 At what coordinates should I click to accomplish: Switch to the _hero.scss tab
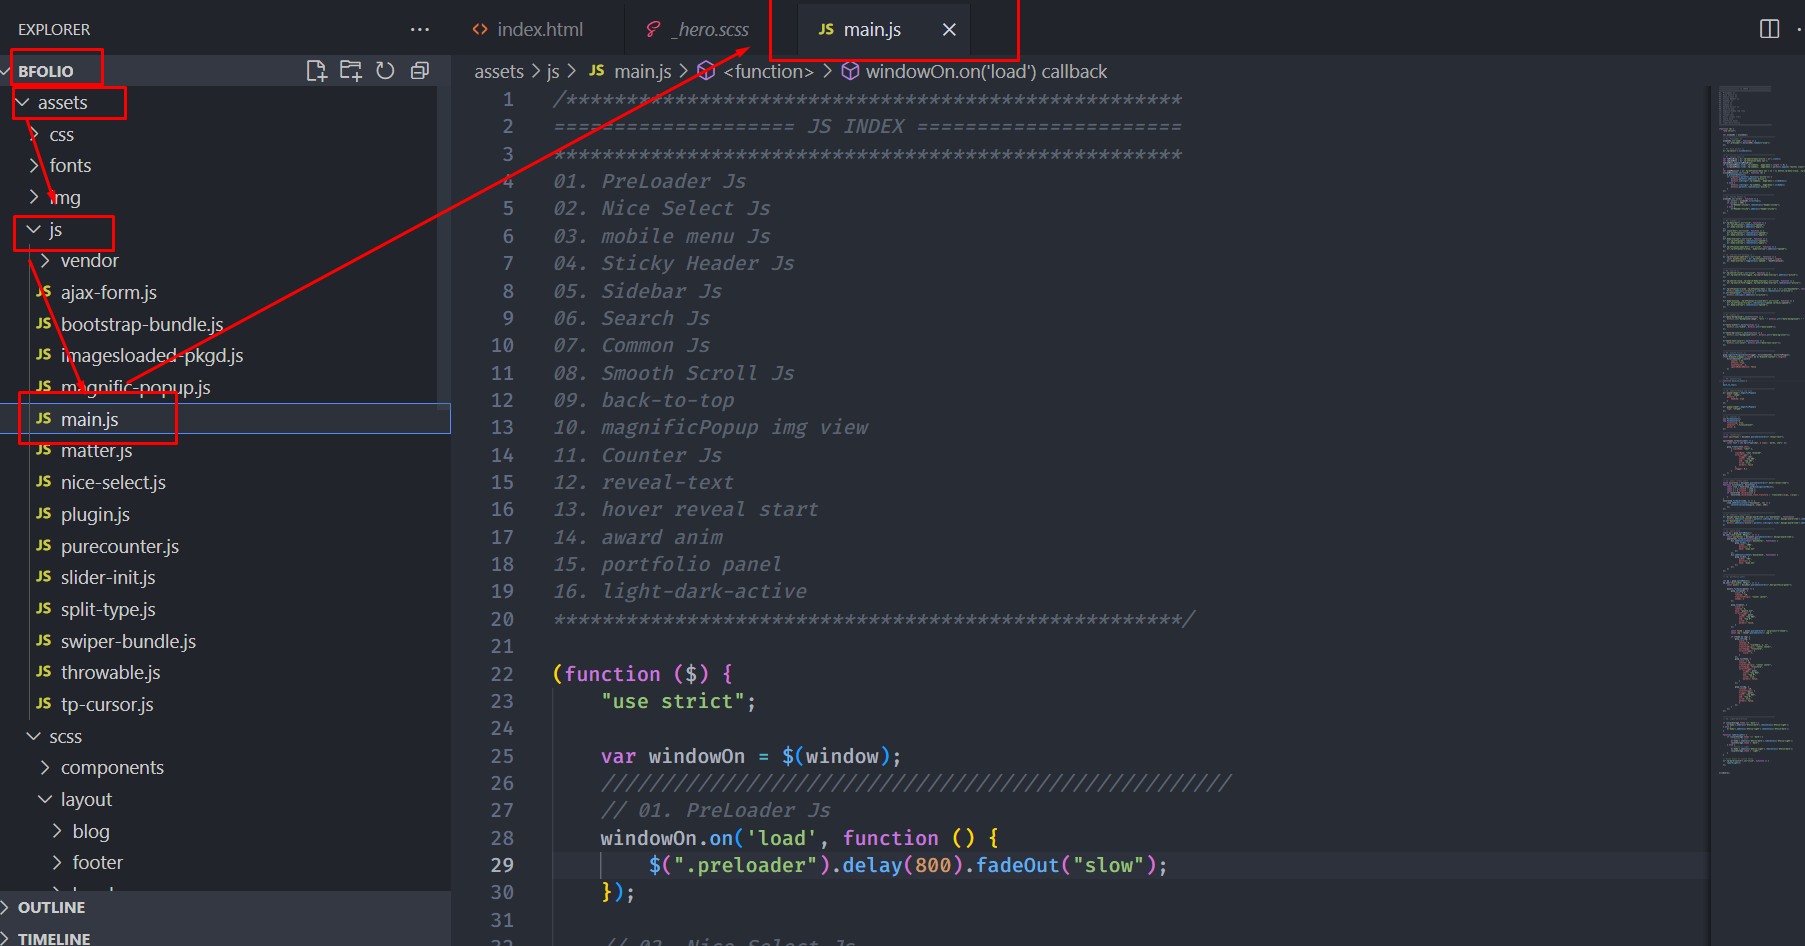[x=712, y=30]
